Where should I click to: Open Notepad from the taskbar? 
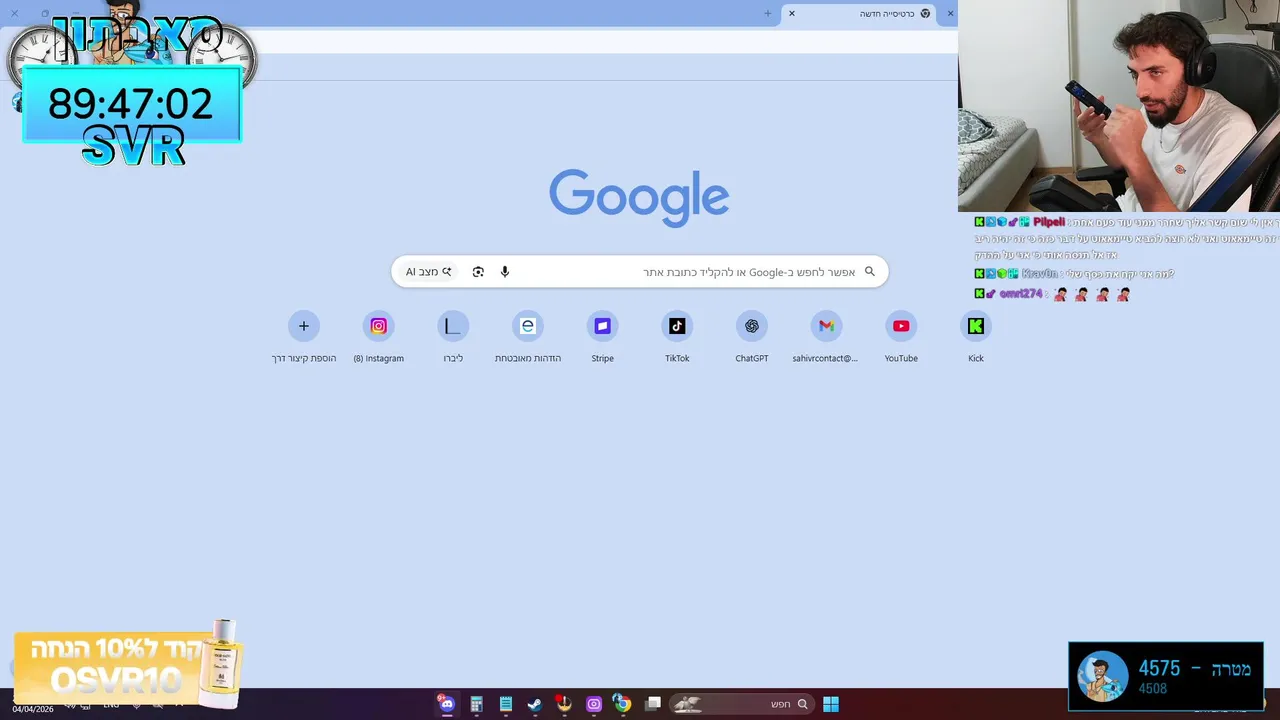pyautogui.click(x=506, y=704)
